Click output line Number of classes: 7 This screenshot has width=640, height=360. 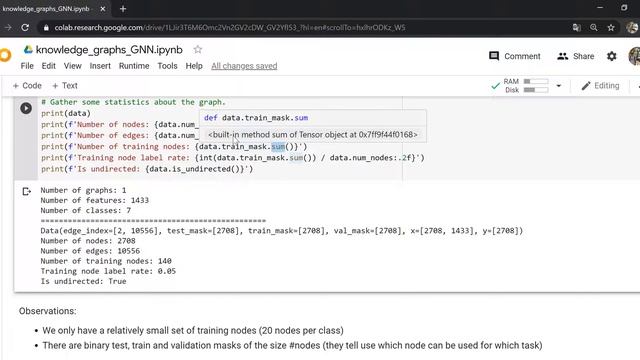tap(86, 211)
